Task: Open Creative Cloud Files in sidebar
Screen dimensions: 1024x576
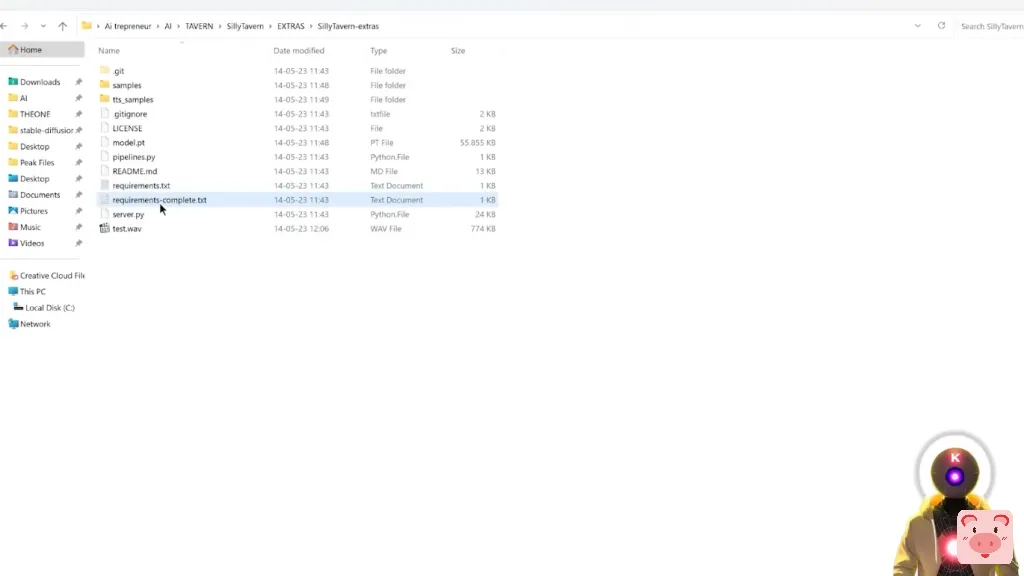Action: tap(52, 276)
